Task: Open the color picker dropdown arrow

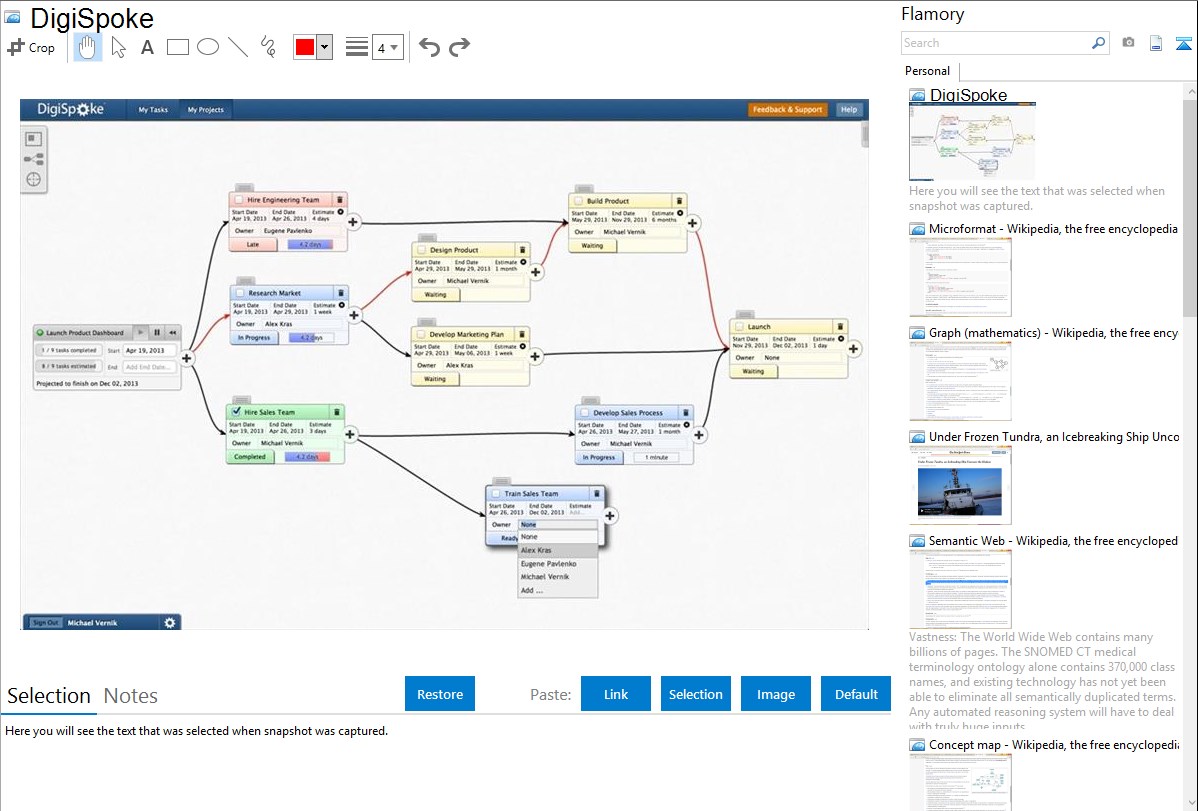Action: (325, 47)
